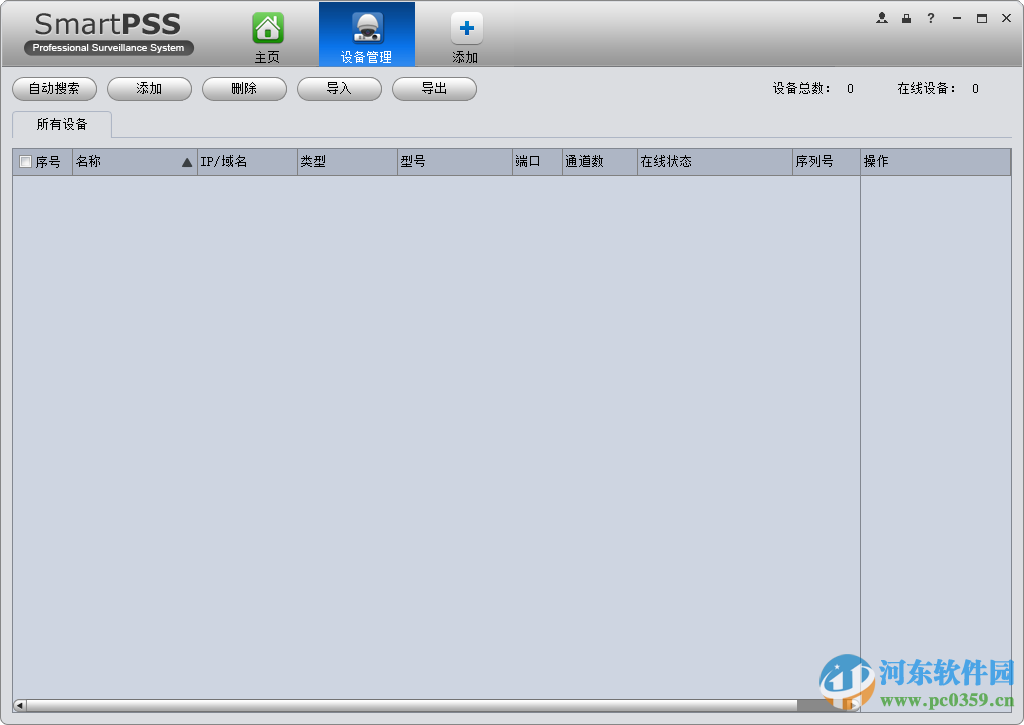Click the user account icon in title bar
Viewport: 1024px width, 725px height.
[x=882, y=17]
